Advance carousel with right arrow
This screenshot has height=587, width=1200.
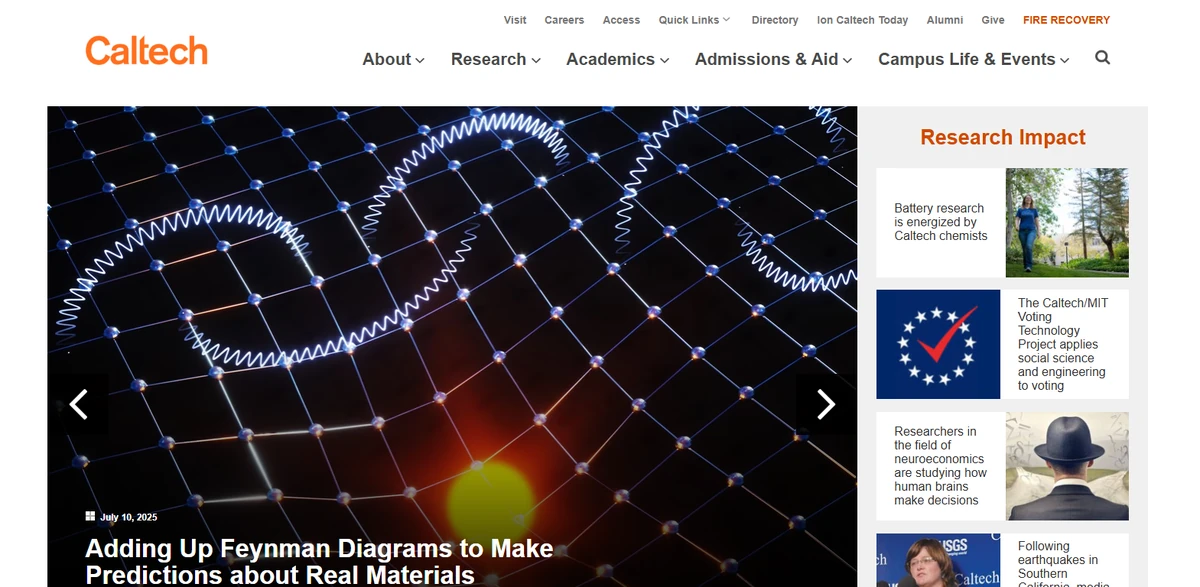826,404
